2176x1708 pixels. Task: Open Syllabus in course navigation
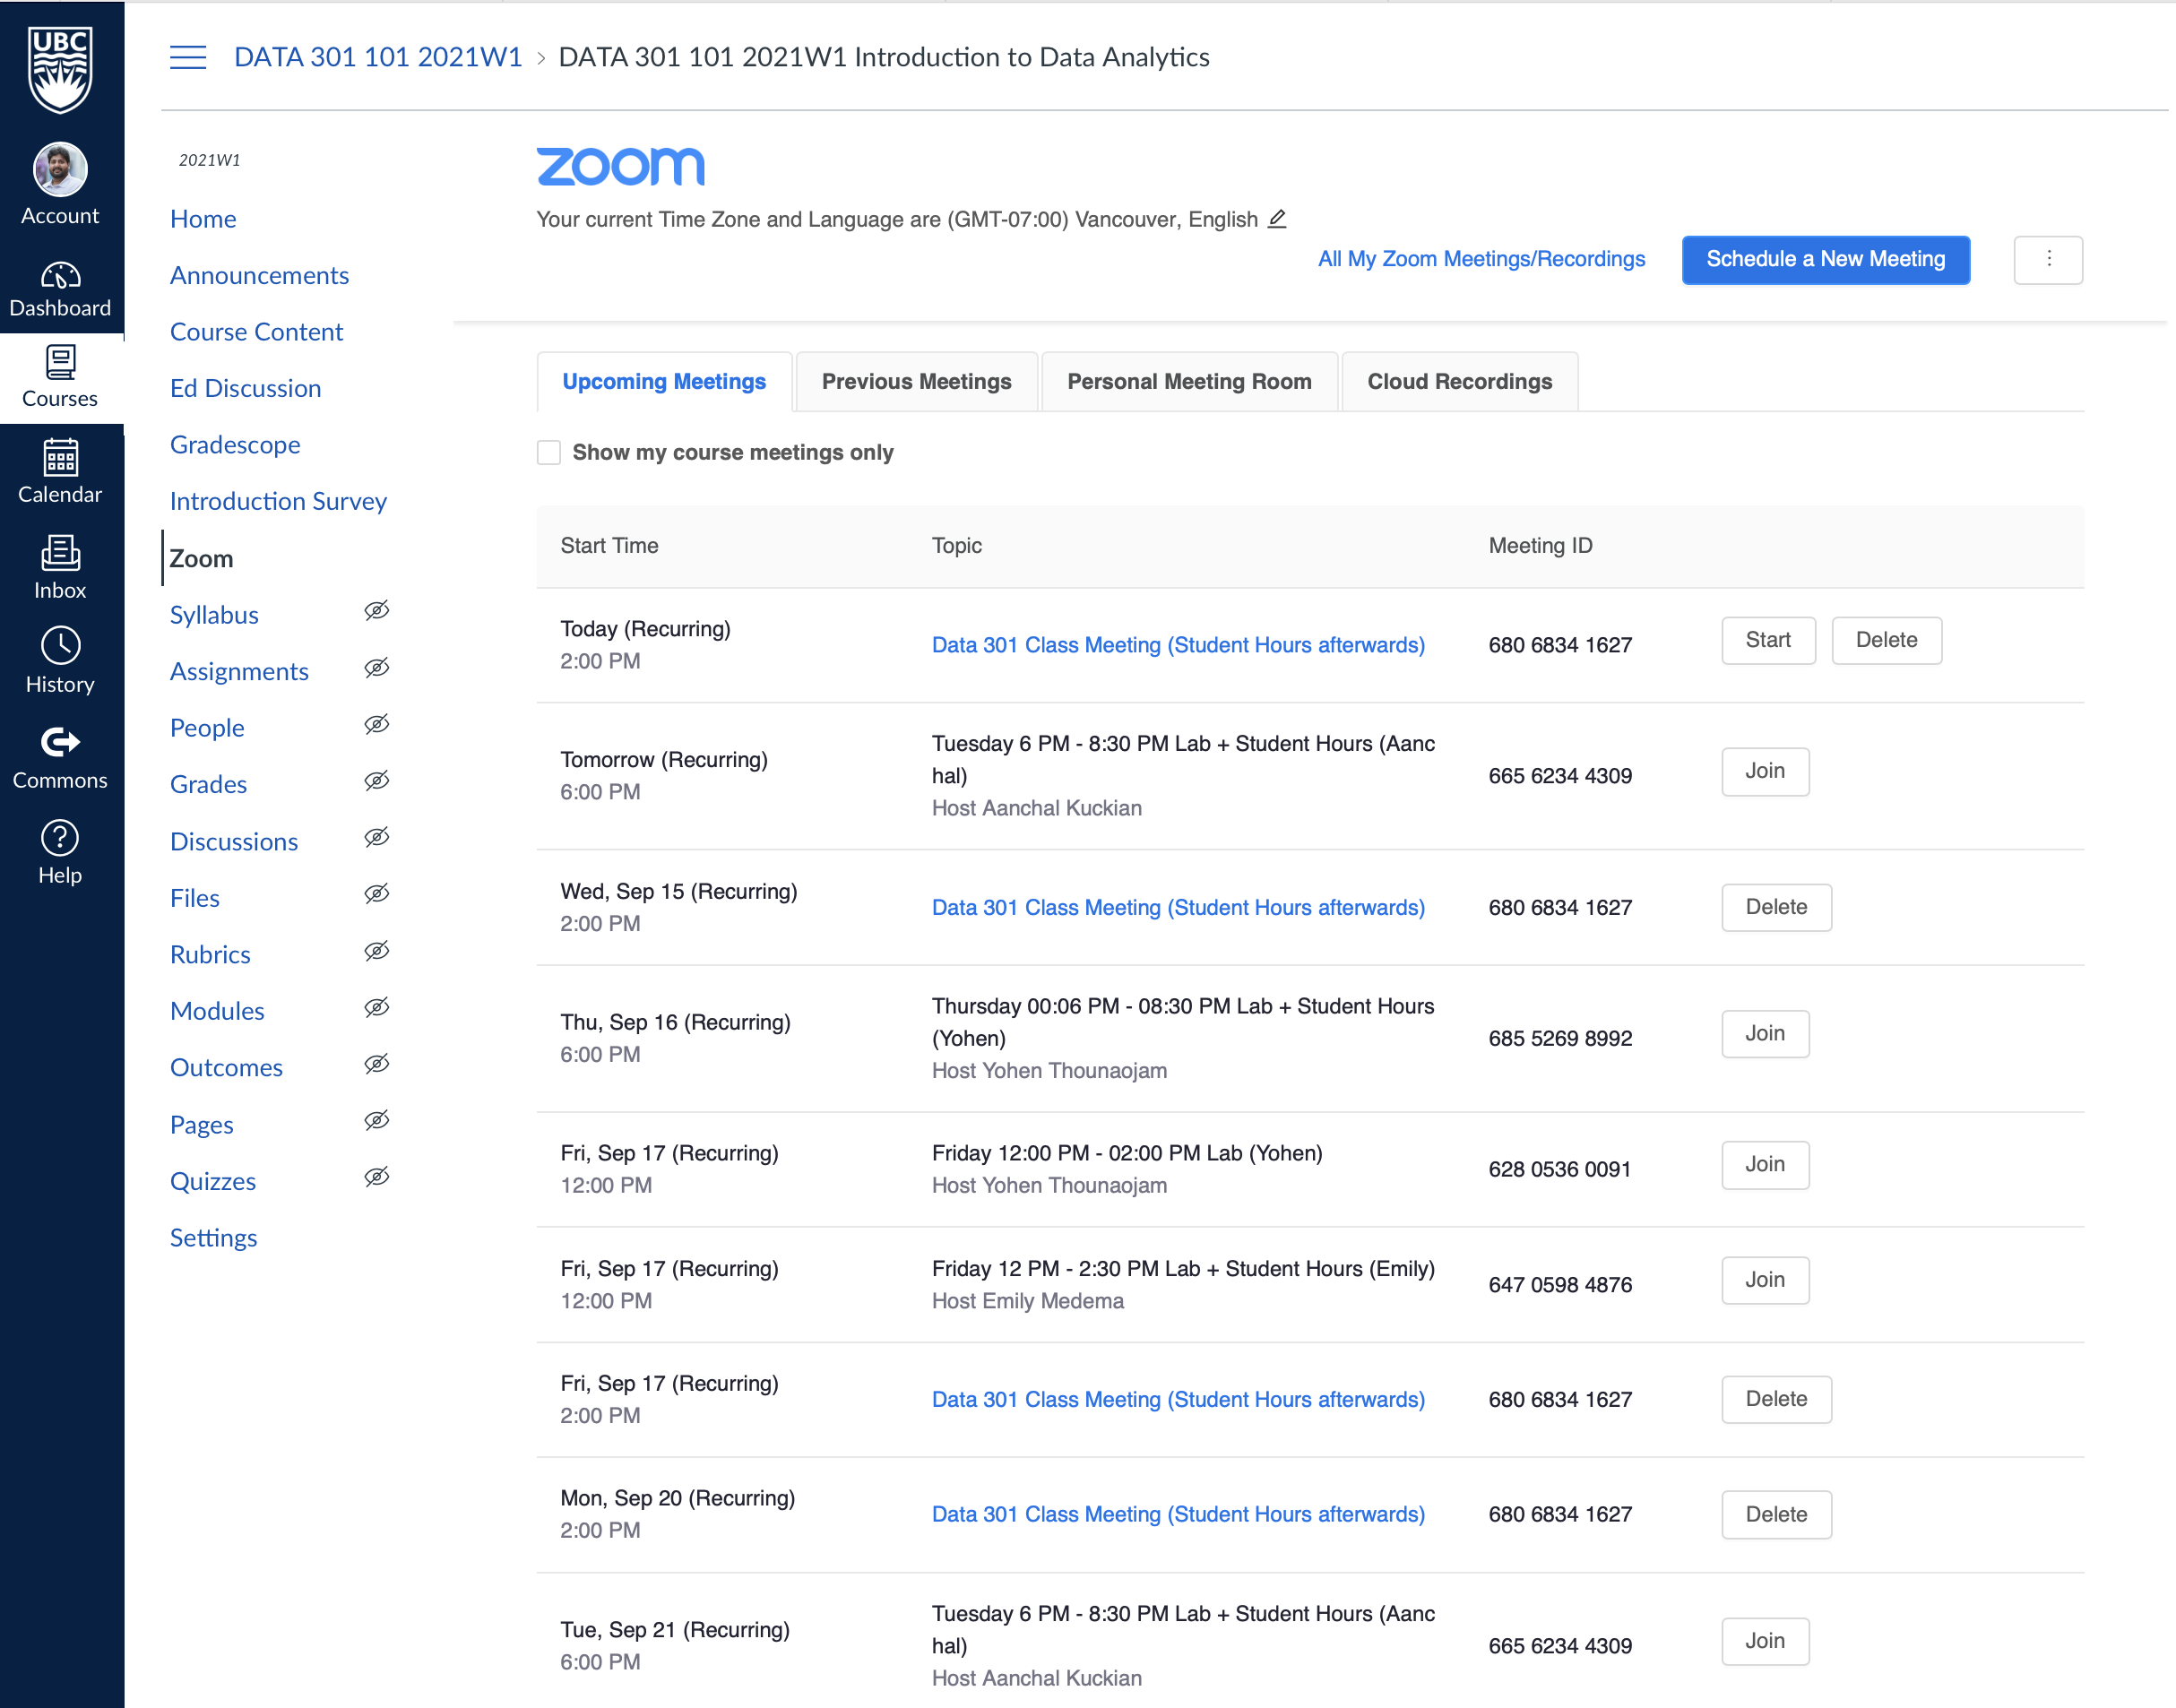click(214, 615)
